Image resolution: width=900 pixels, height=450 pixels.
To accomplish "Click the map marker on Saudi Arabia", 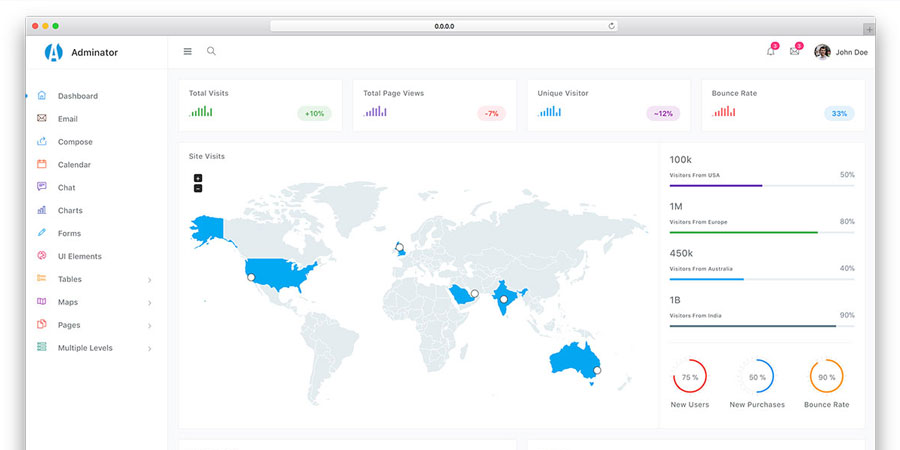I will (x=475, y=293).
